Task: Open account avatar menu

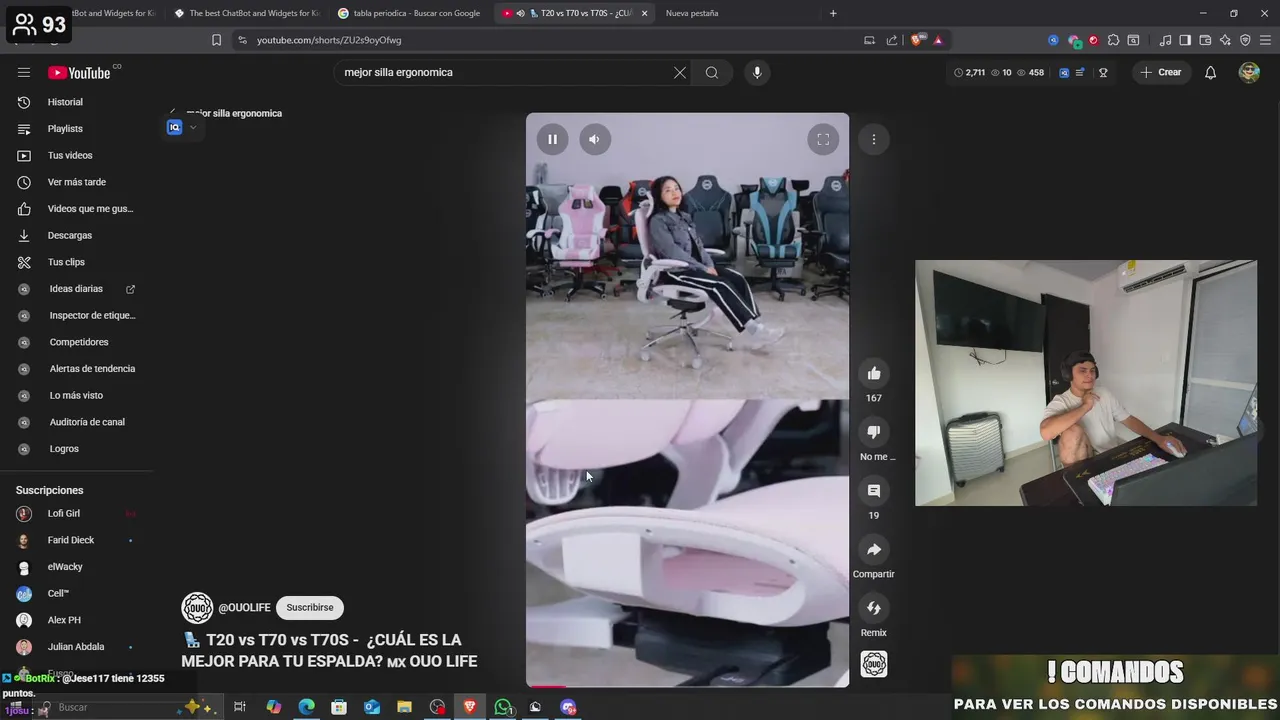Action: tap(1249, 72)
